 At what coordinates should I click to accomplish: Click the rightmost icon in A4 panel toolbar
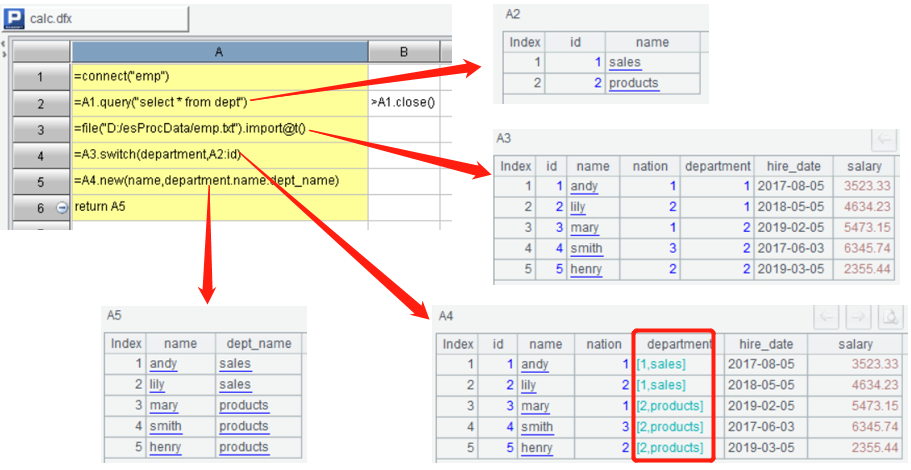pos(886,318)
